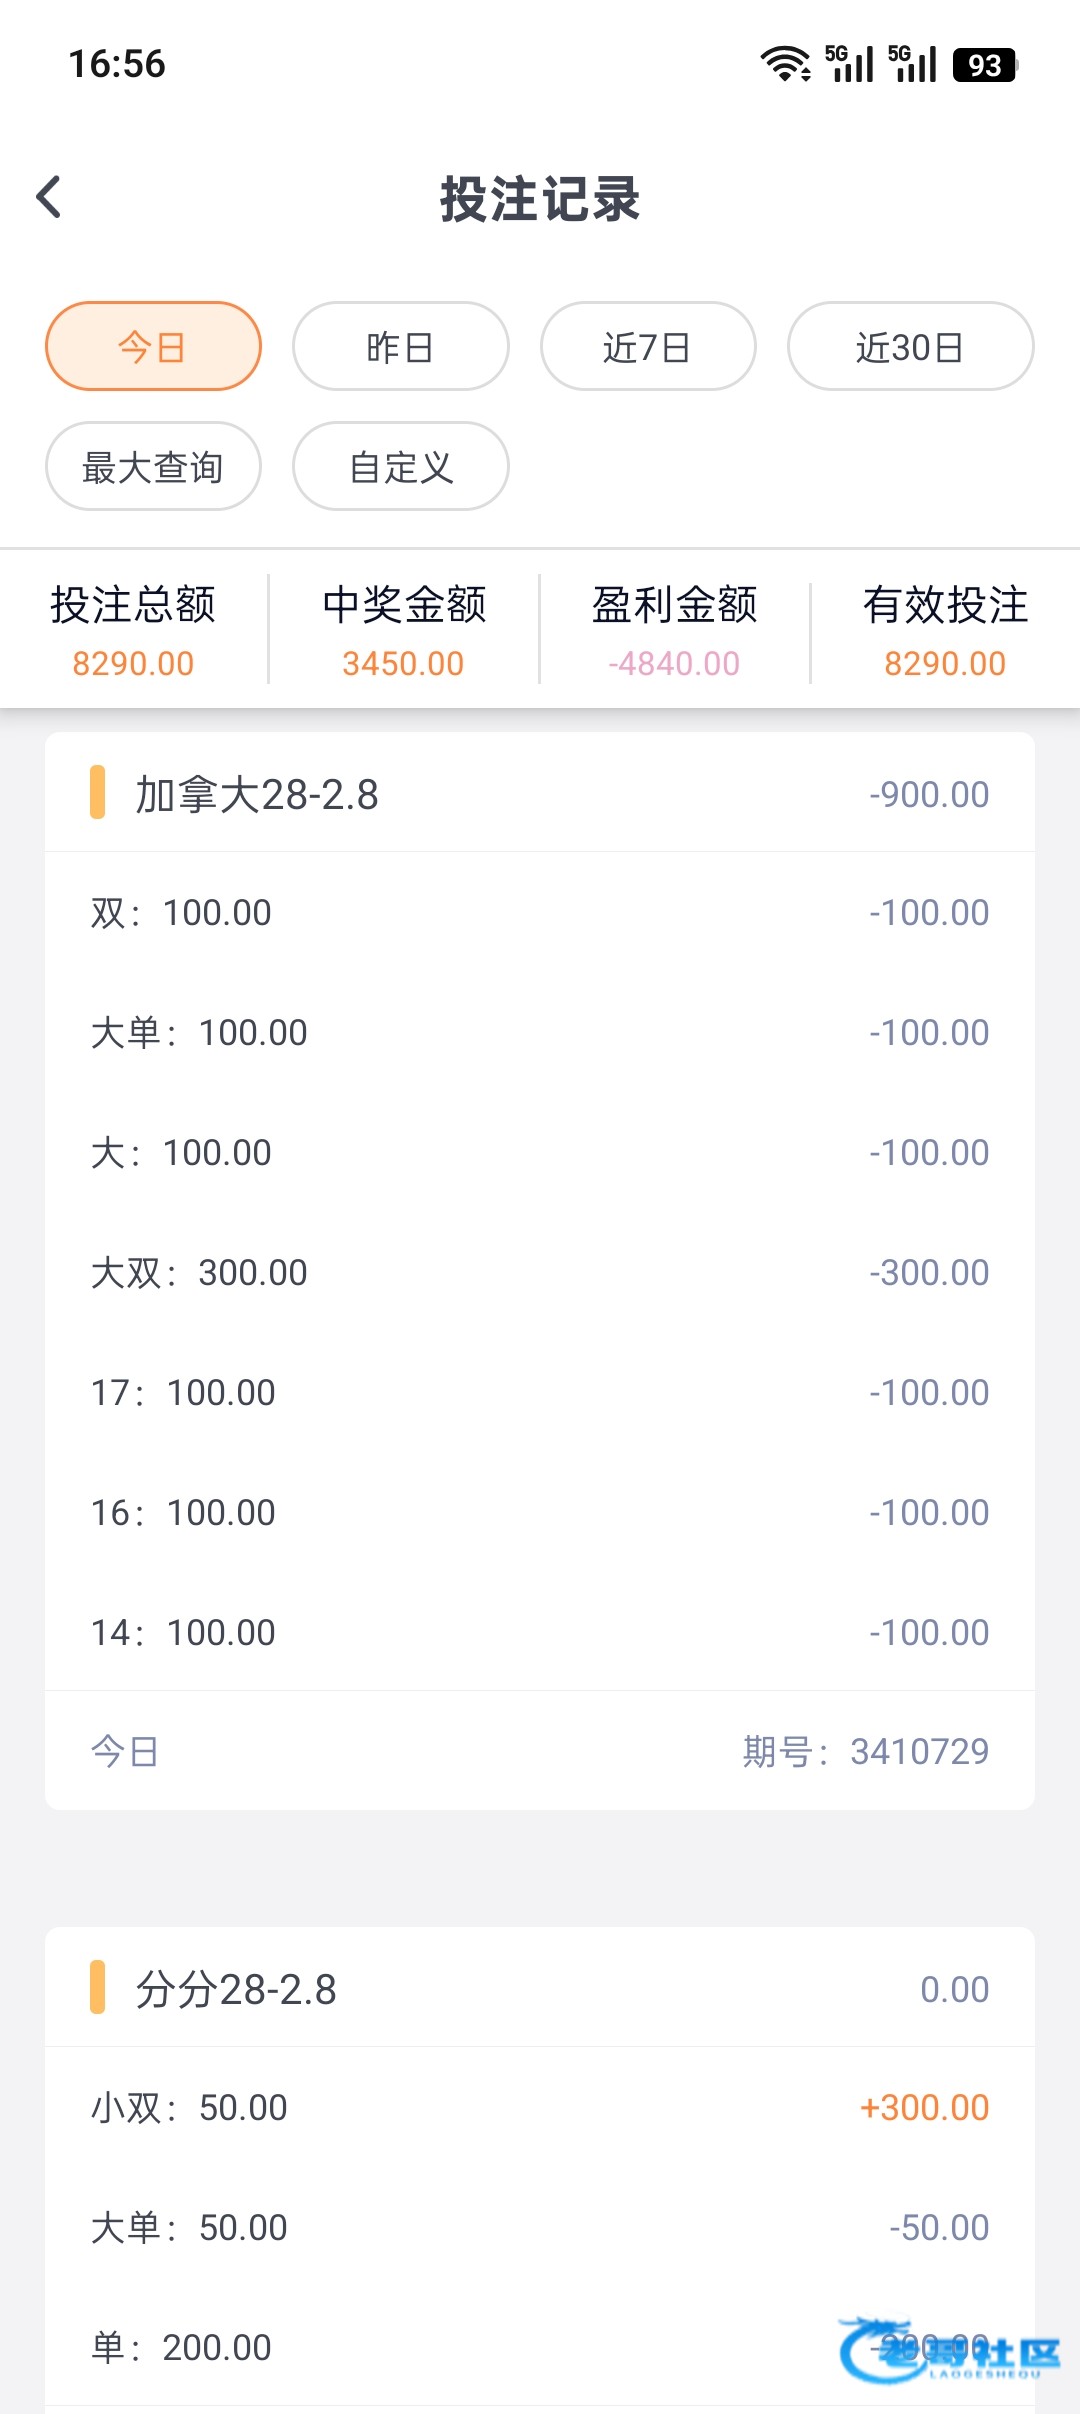Tap the 盈利金额 summary value
Image resolution: width=1080 pixels, height=2414 pixels.
(x=674, y=664)
